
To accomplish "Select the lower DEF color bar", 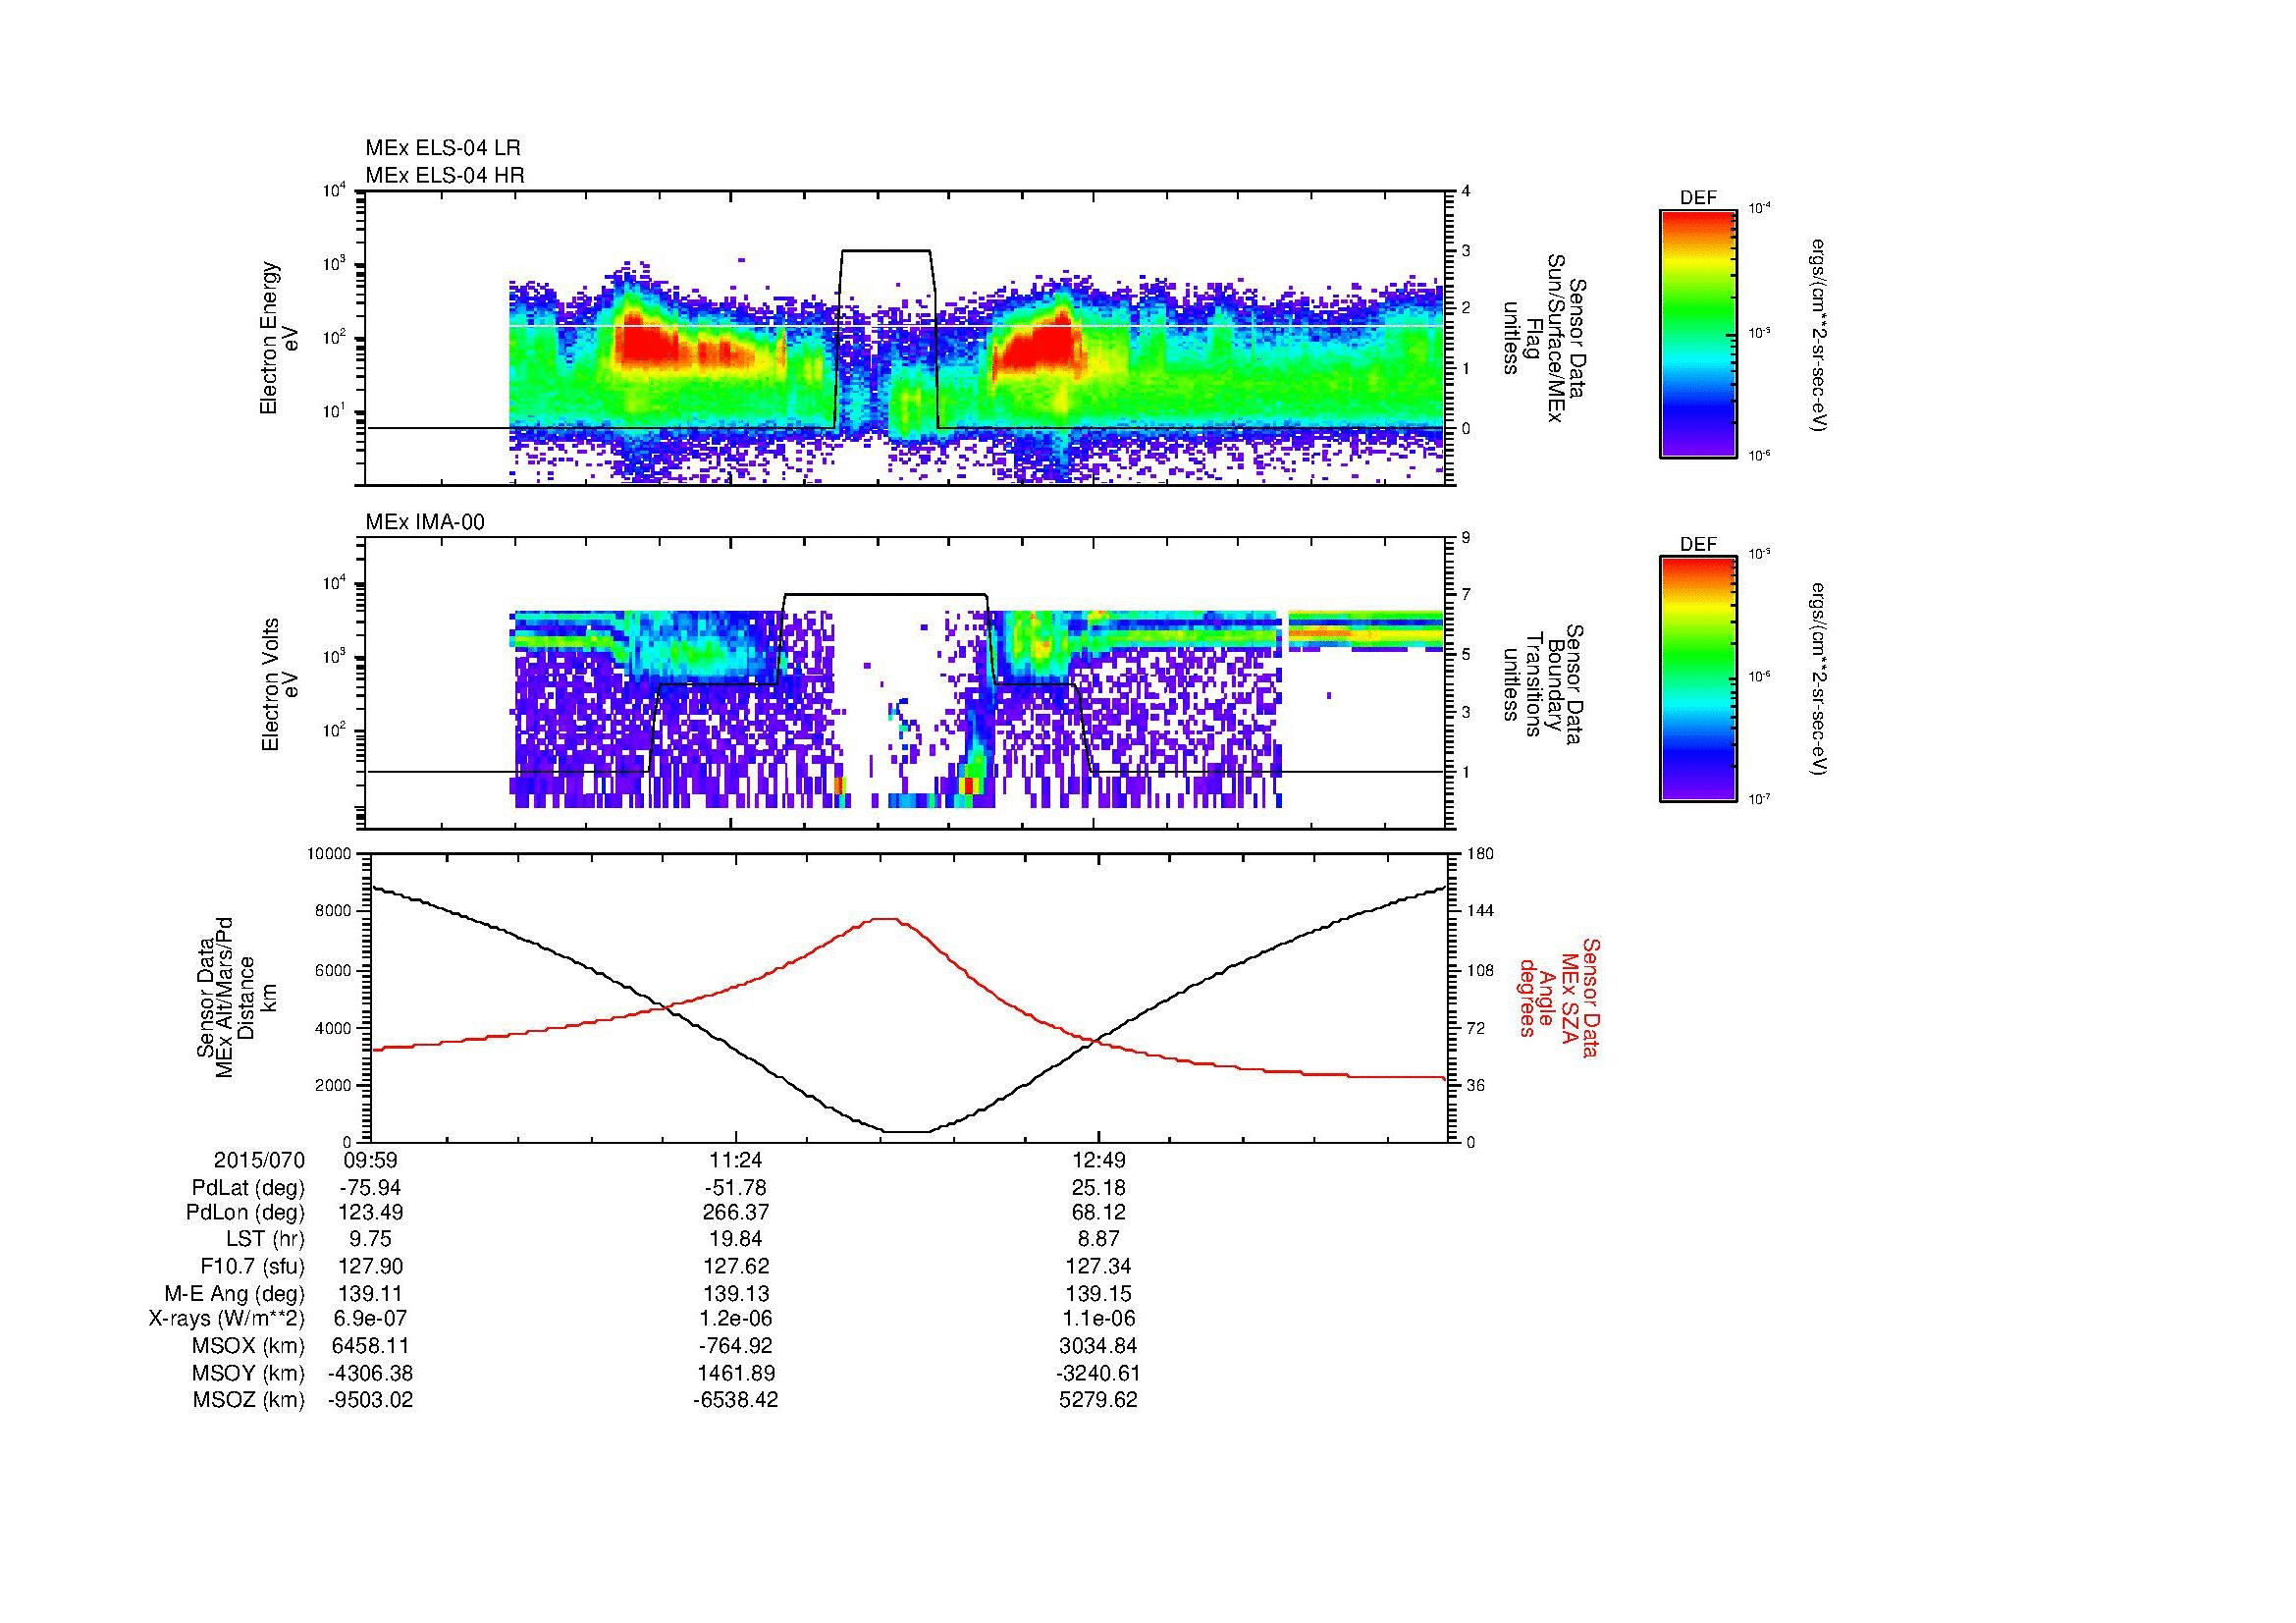I will click(1698, 680).
